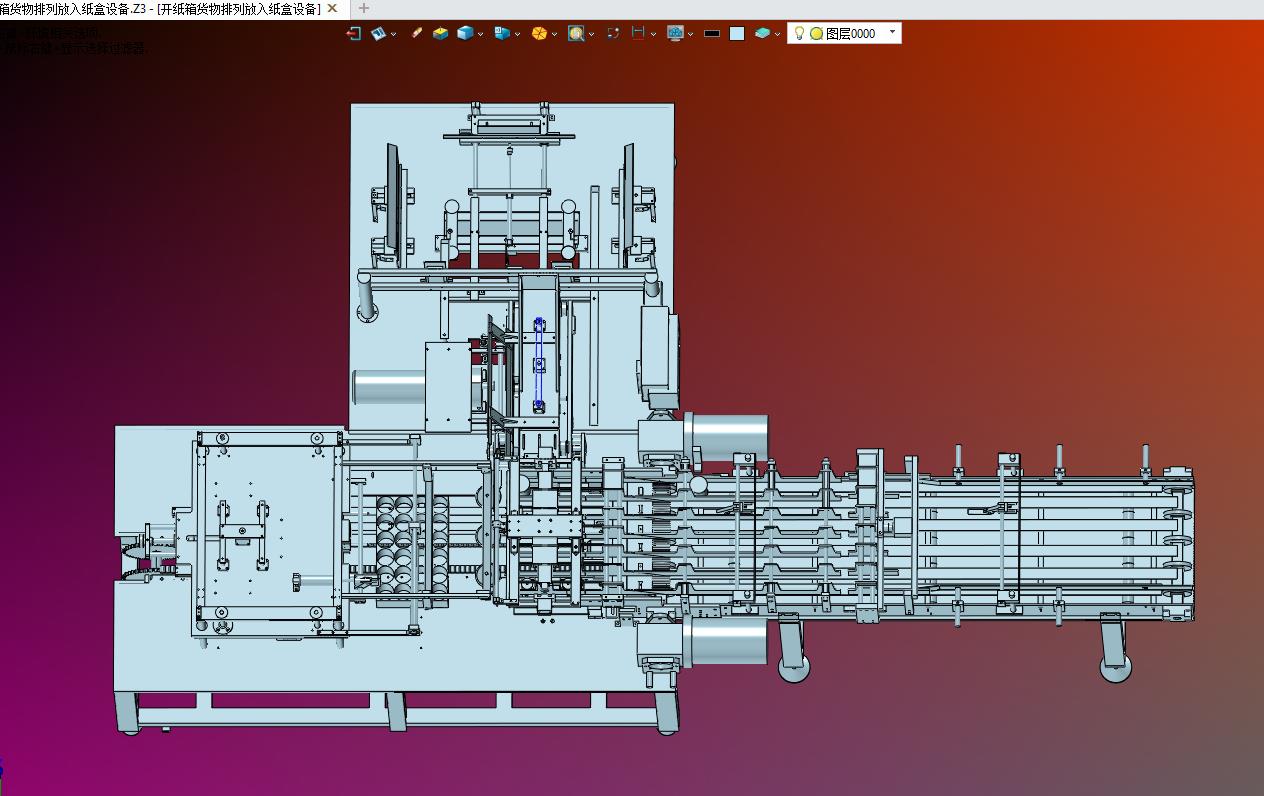Open the 图层0000 layer dropdown
The width and height of the screenshot is (1264, 796).
[x=893, y=32]
